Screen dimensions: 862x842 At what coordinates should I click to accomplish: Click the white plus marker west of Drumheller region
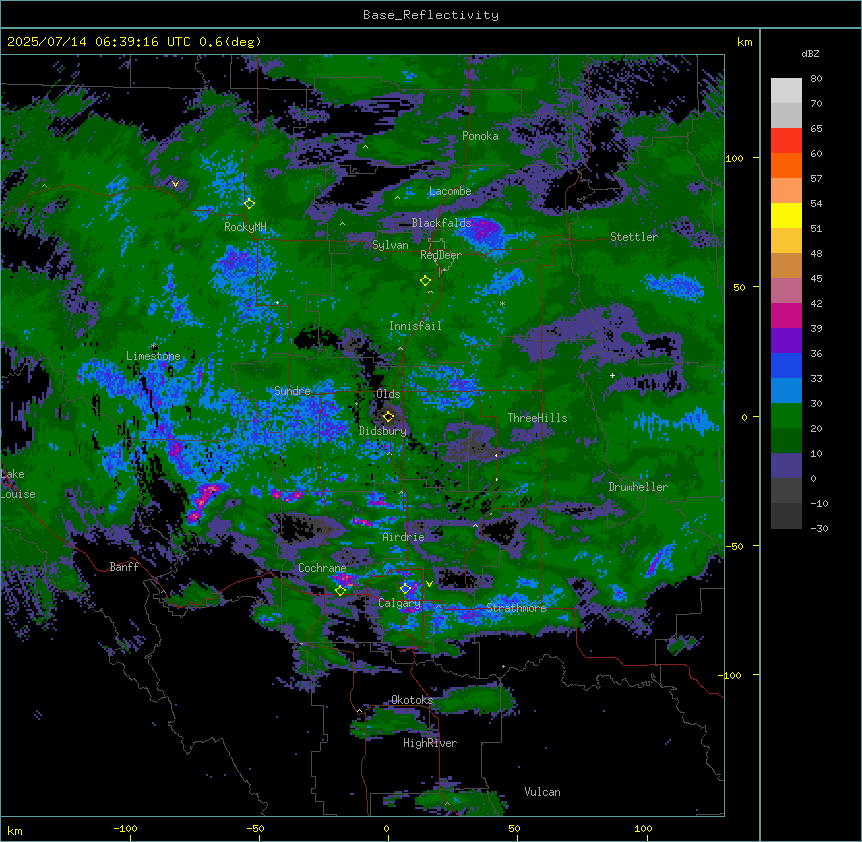pos(612,375)
